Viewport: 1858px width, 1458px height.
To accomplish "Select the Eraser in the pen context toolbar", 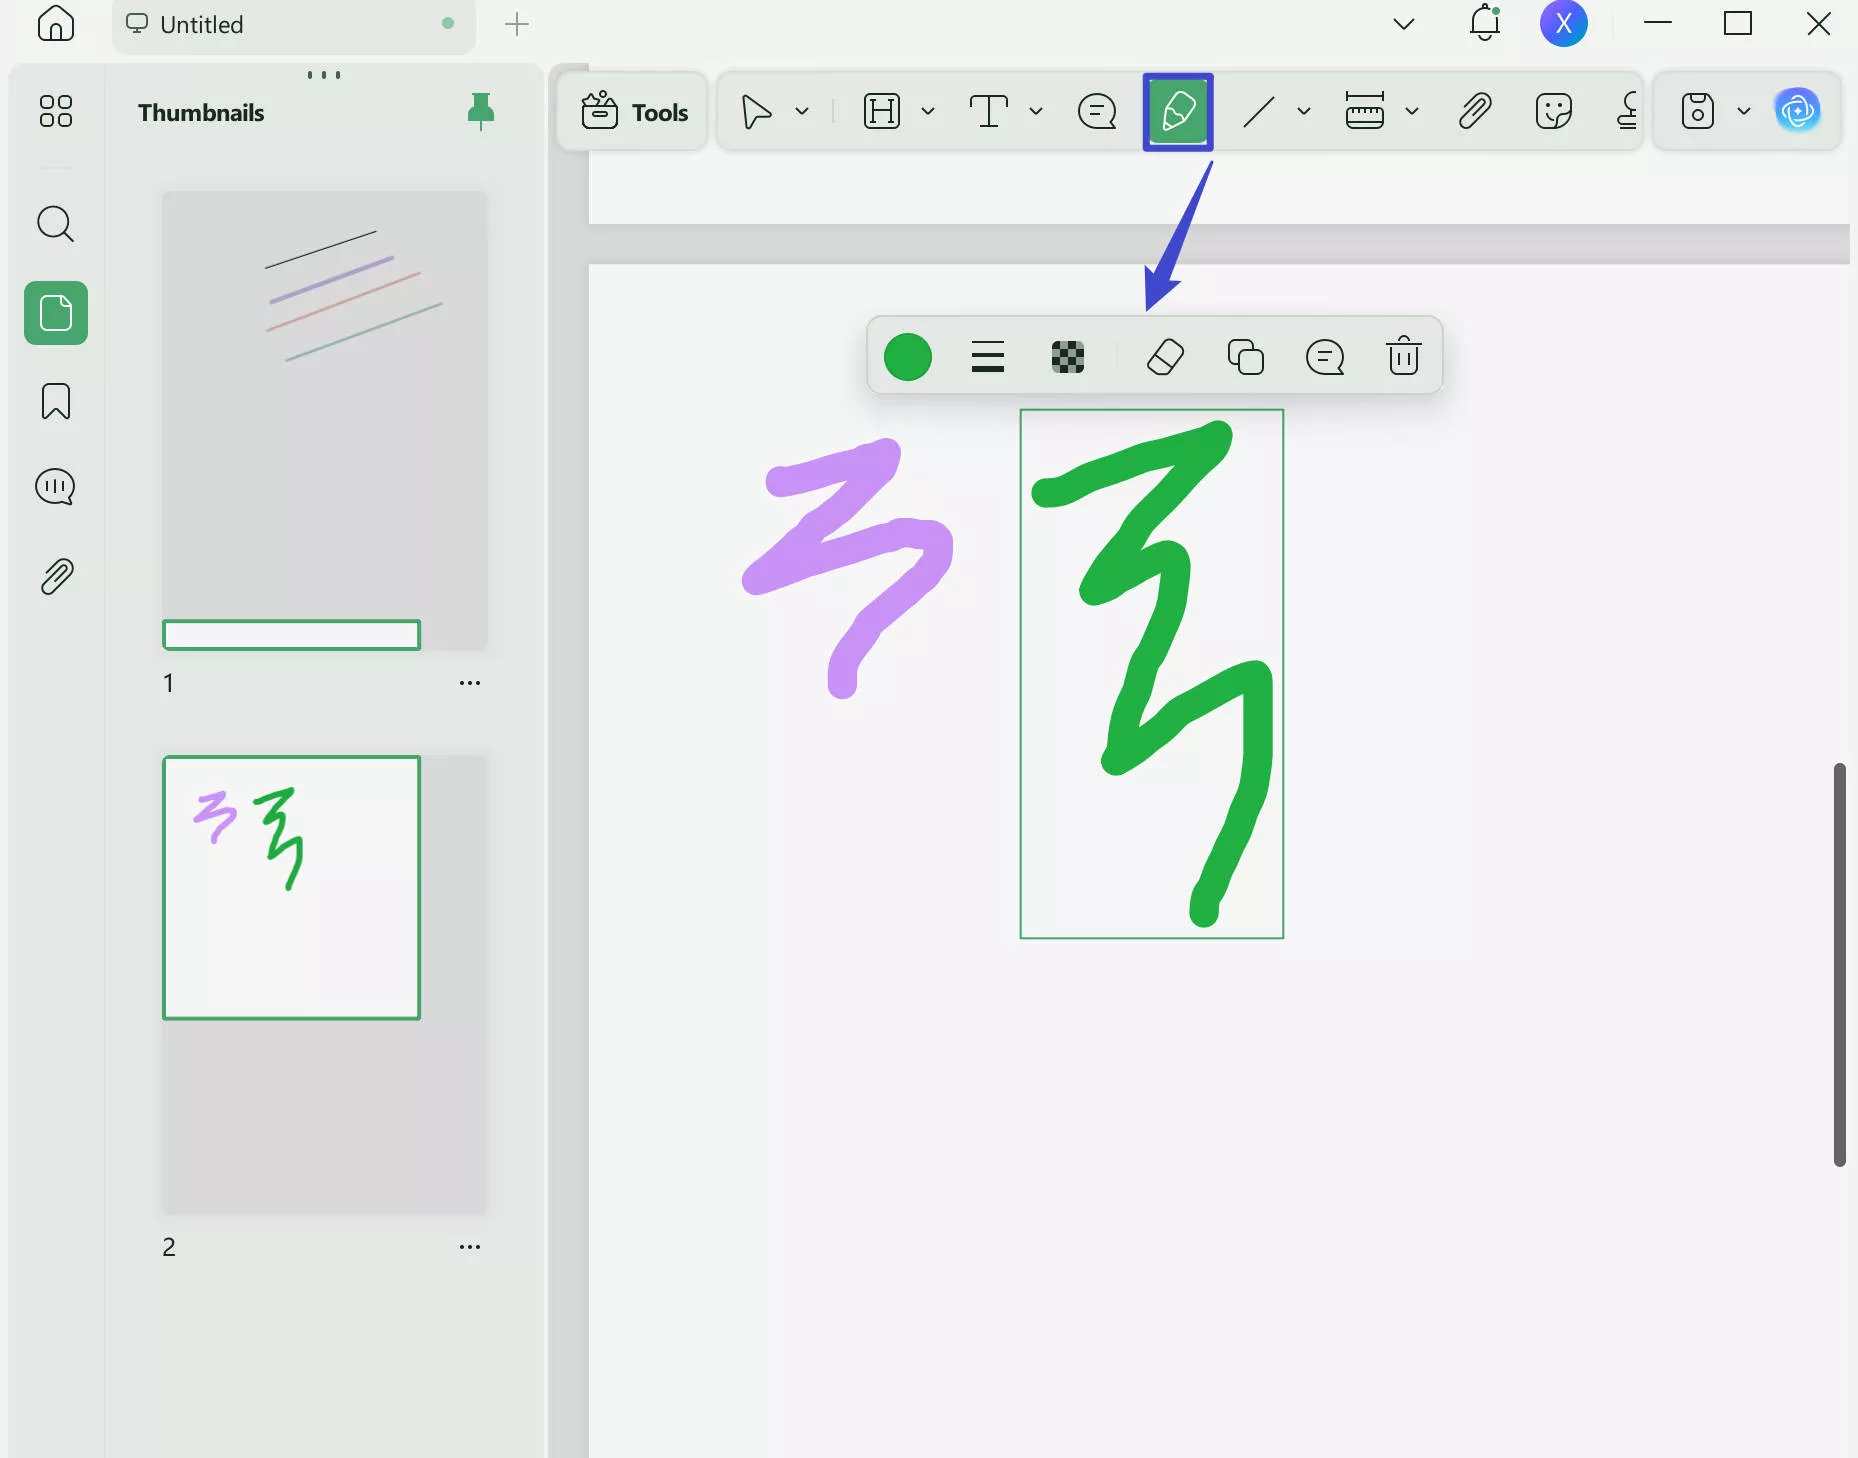I will pyautogui.click(x=1166, y=356).
